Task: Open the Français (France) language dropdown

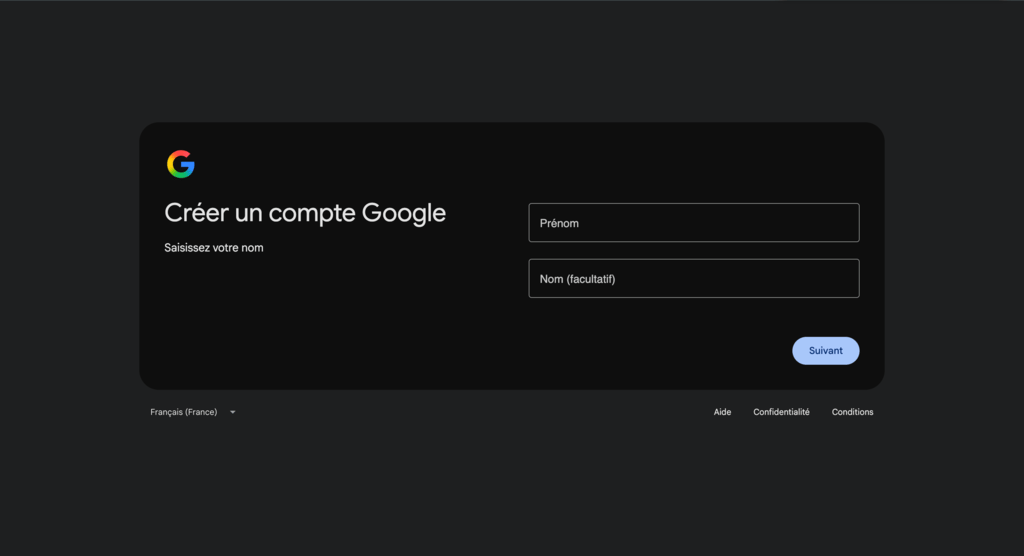Action: pos(193,412)
